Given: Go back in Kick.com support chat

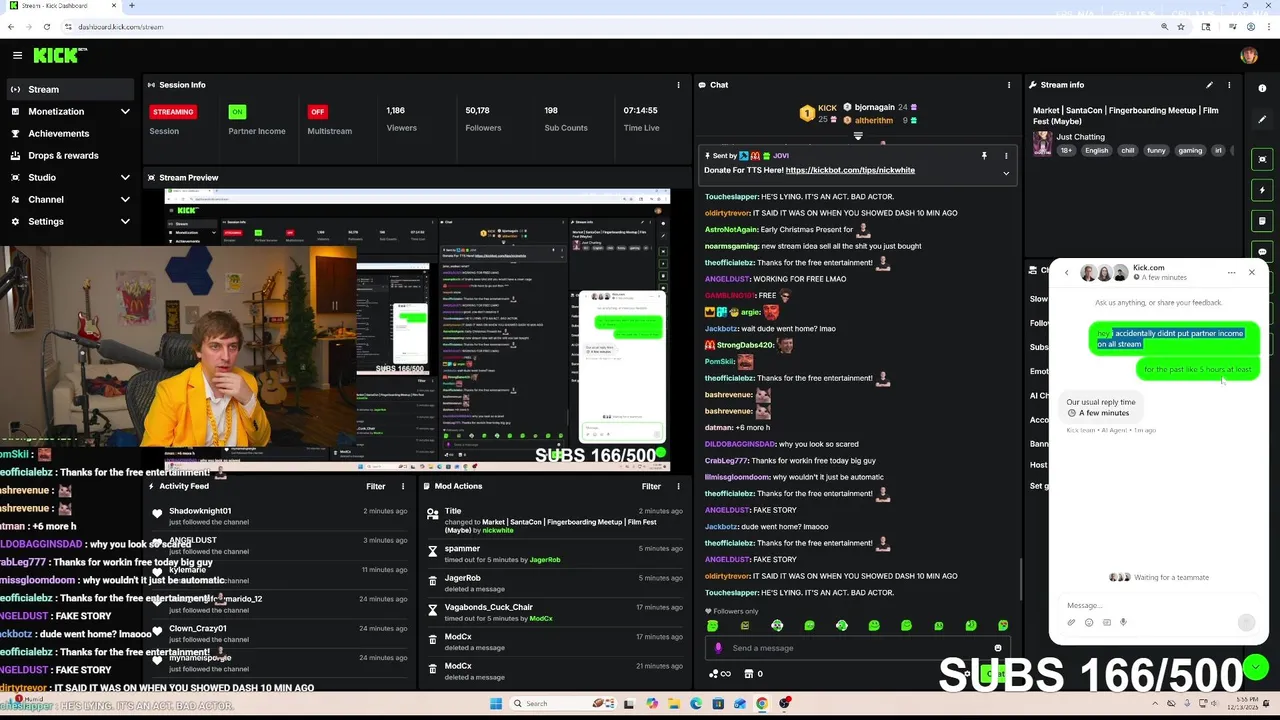Looking at the screenshot, I should [1066, 272].
